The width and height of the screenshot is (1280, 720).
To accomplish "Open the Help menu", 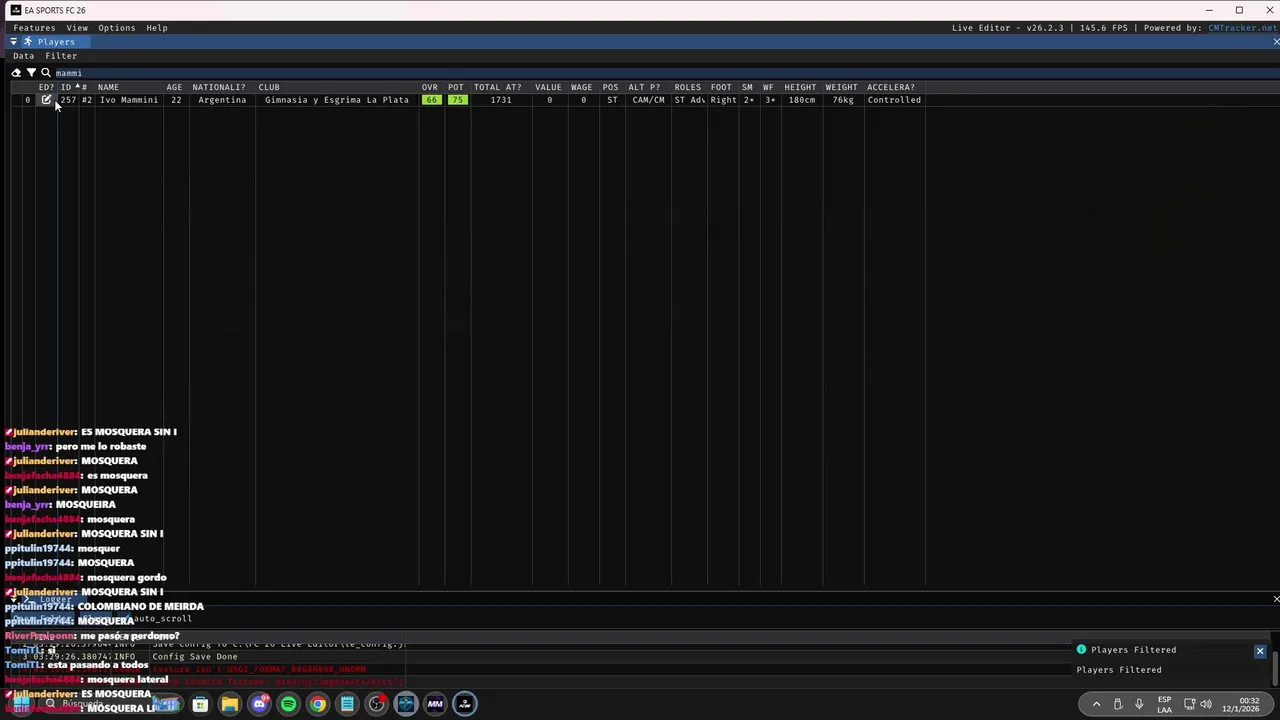I will point(157,28).
